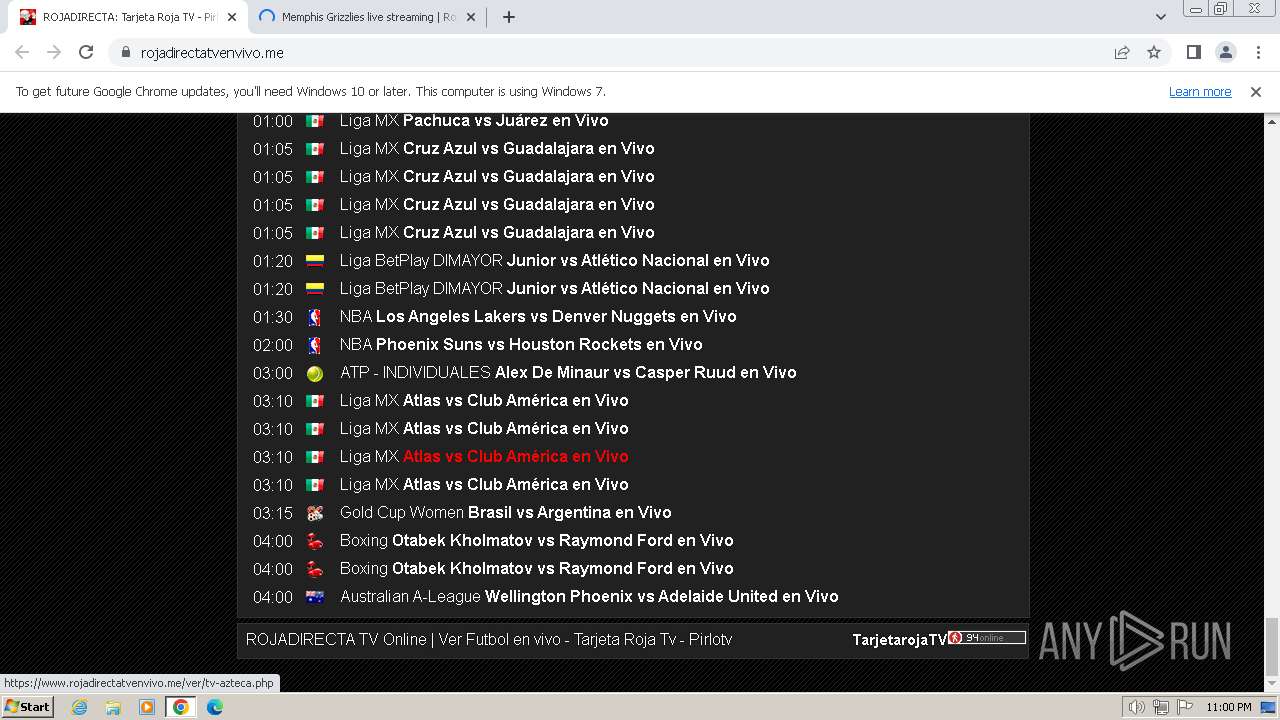Open a new browser tab

tap(508, 17)
